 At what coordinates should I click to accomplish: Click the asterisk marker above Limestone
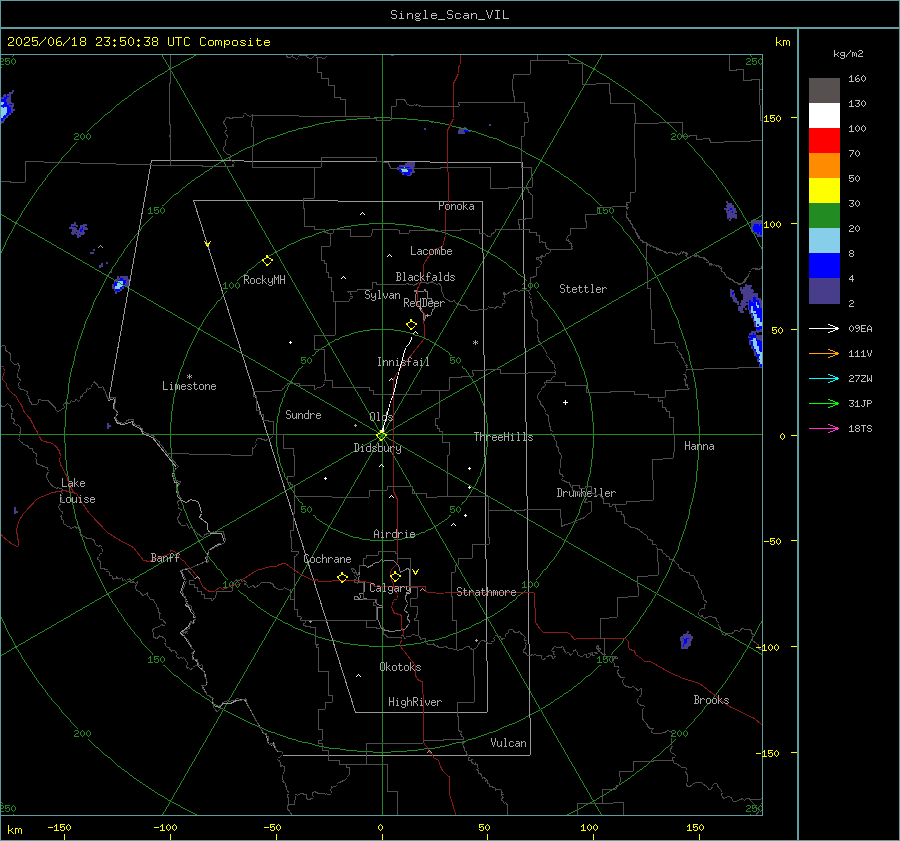tap(189, 377)
